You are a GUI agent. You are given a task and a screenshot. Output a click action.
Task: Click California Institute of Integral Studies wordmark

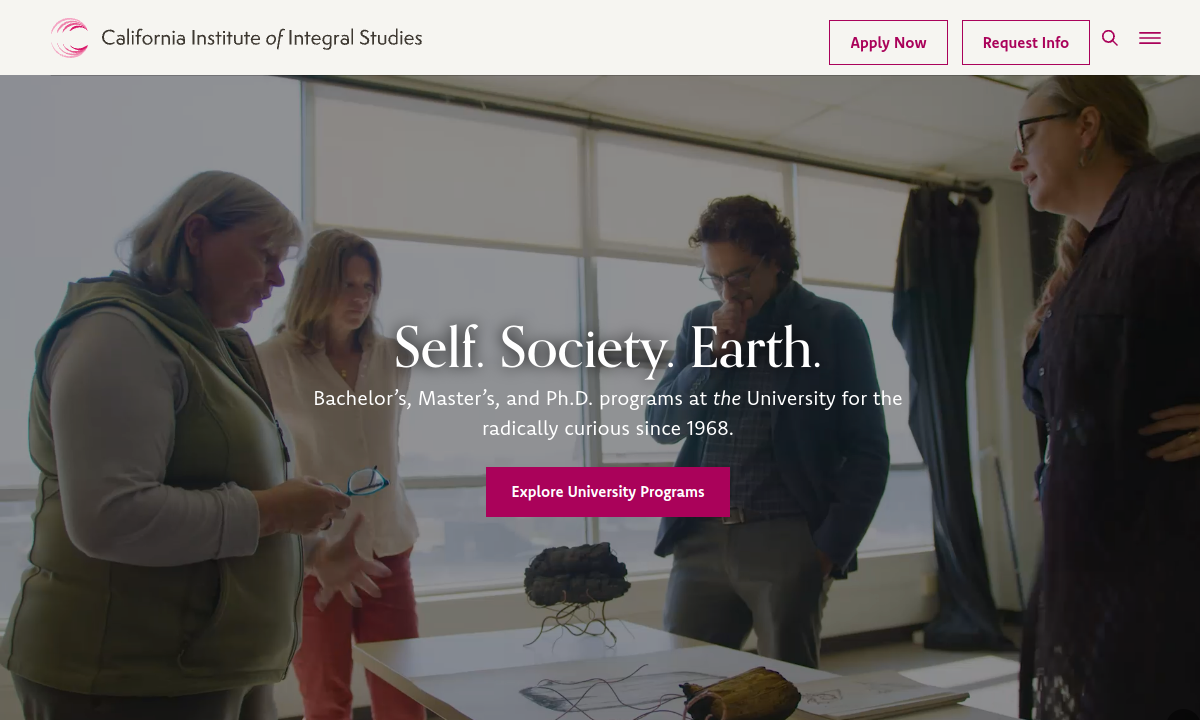[262, 38]
